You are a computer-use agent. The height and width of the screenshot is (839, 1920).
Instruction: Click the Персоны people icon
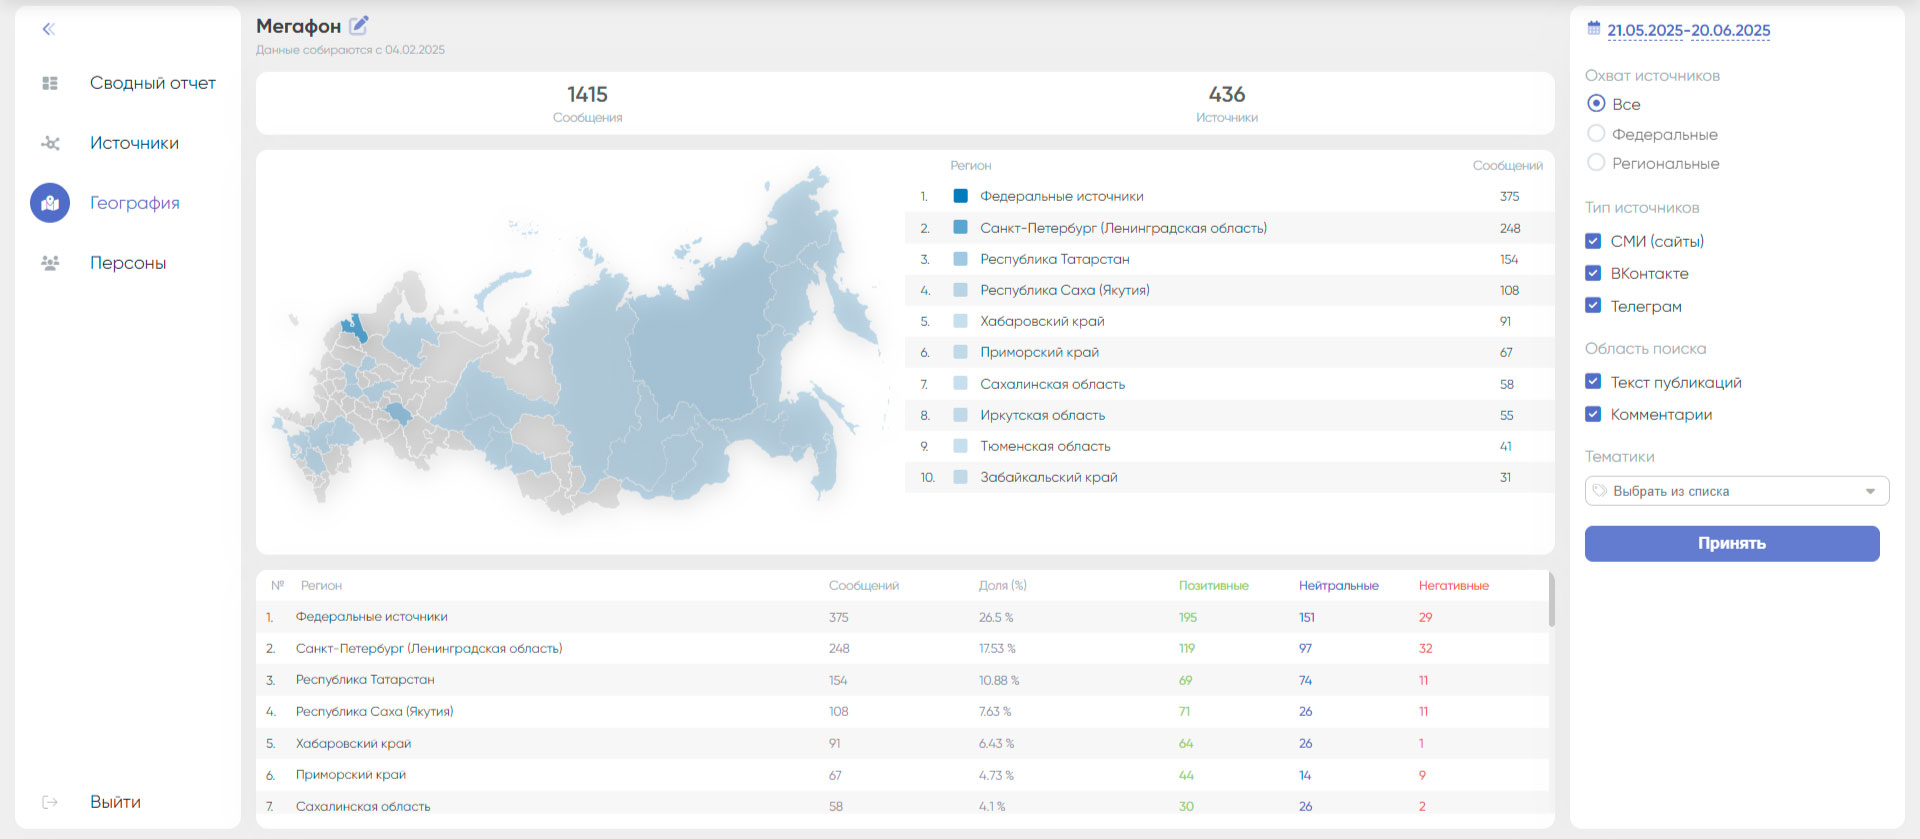[x=50, y=263]
